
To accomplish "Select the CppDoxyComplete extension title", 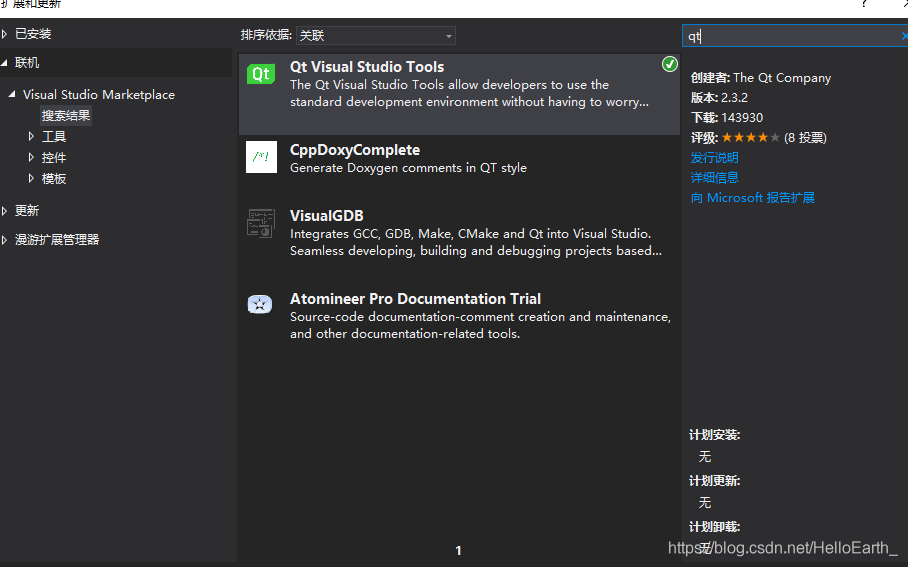I will point(355,150).
